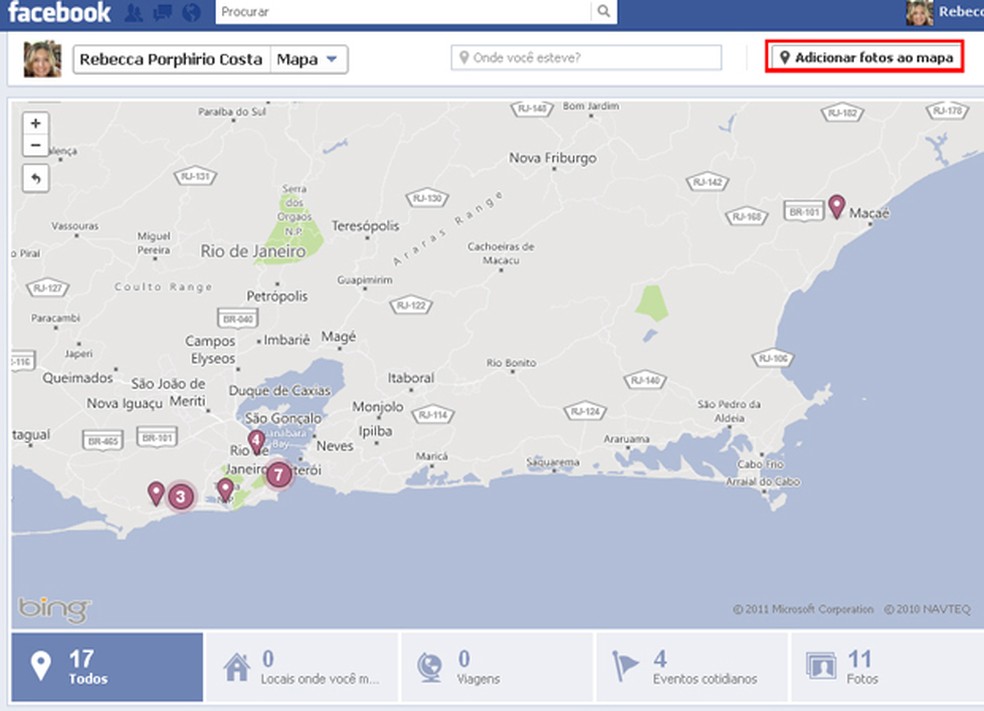The height and width of the screenshot is (711, 984).
Task: Open the cluster marker labeled 7
Action: (x=279, y=475)
